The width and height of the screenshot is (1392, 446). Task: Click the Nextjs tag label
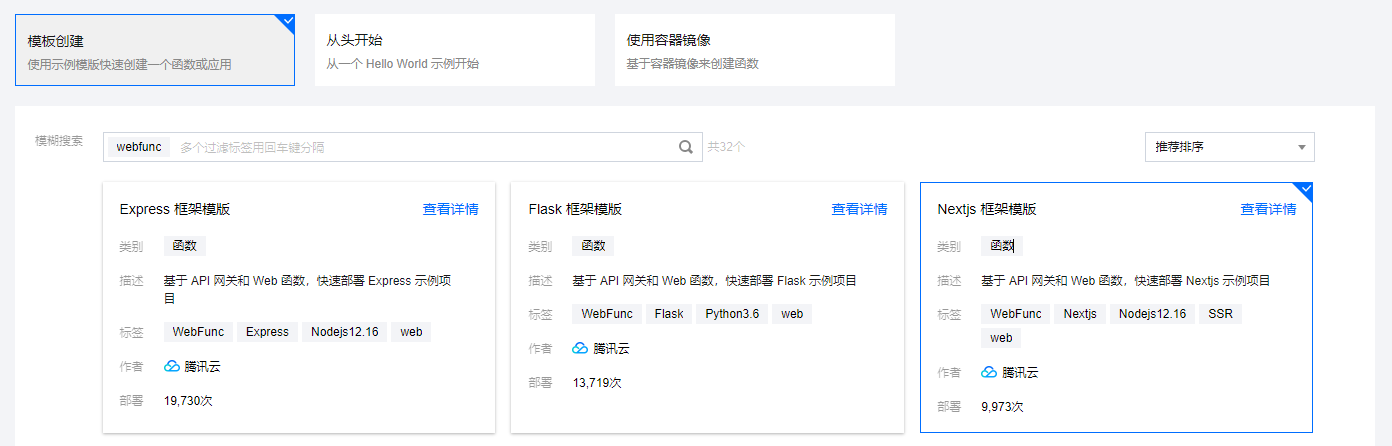coord(1080,314)
